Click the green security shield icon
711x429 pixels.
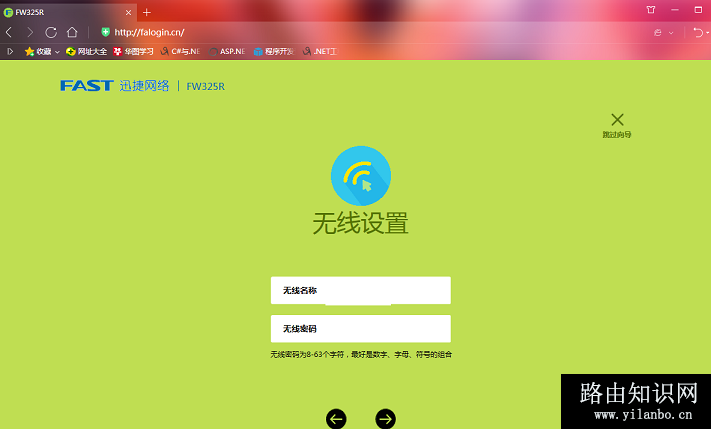point(105,32)
